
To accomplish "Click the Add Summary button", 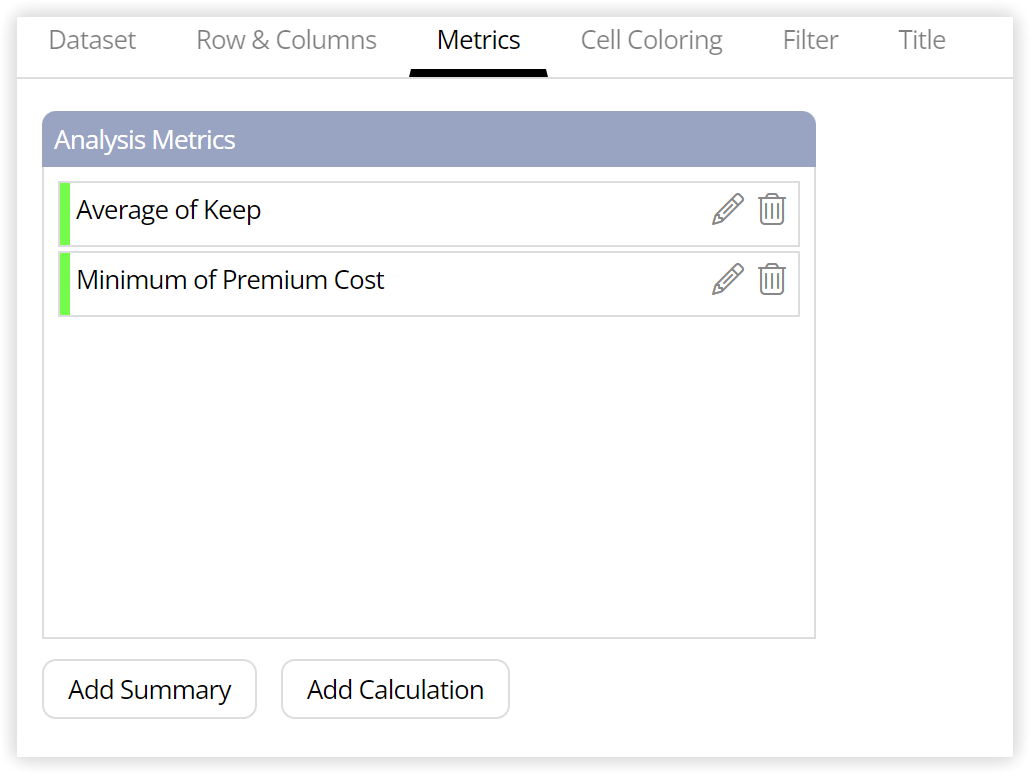I will pyautogui.click(x=149, y=689).
